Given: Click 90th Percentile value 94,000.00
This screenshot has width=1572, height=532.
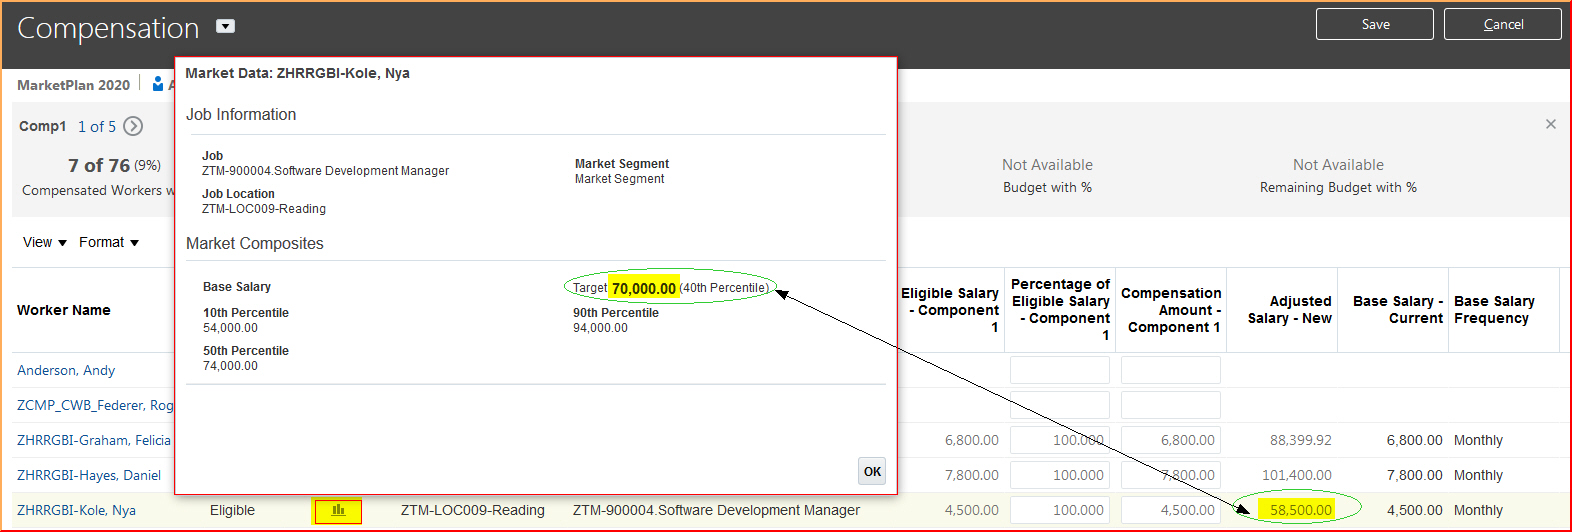Looking at the screenshot, I should coord(600,328).
